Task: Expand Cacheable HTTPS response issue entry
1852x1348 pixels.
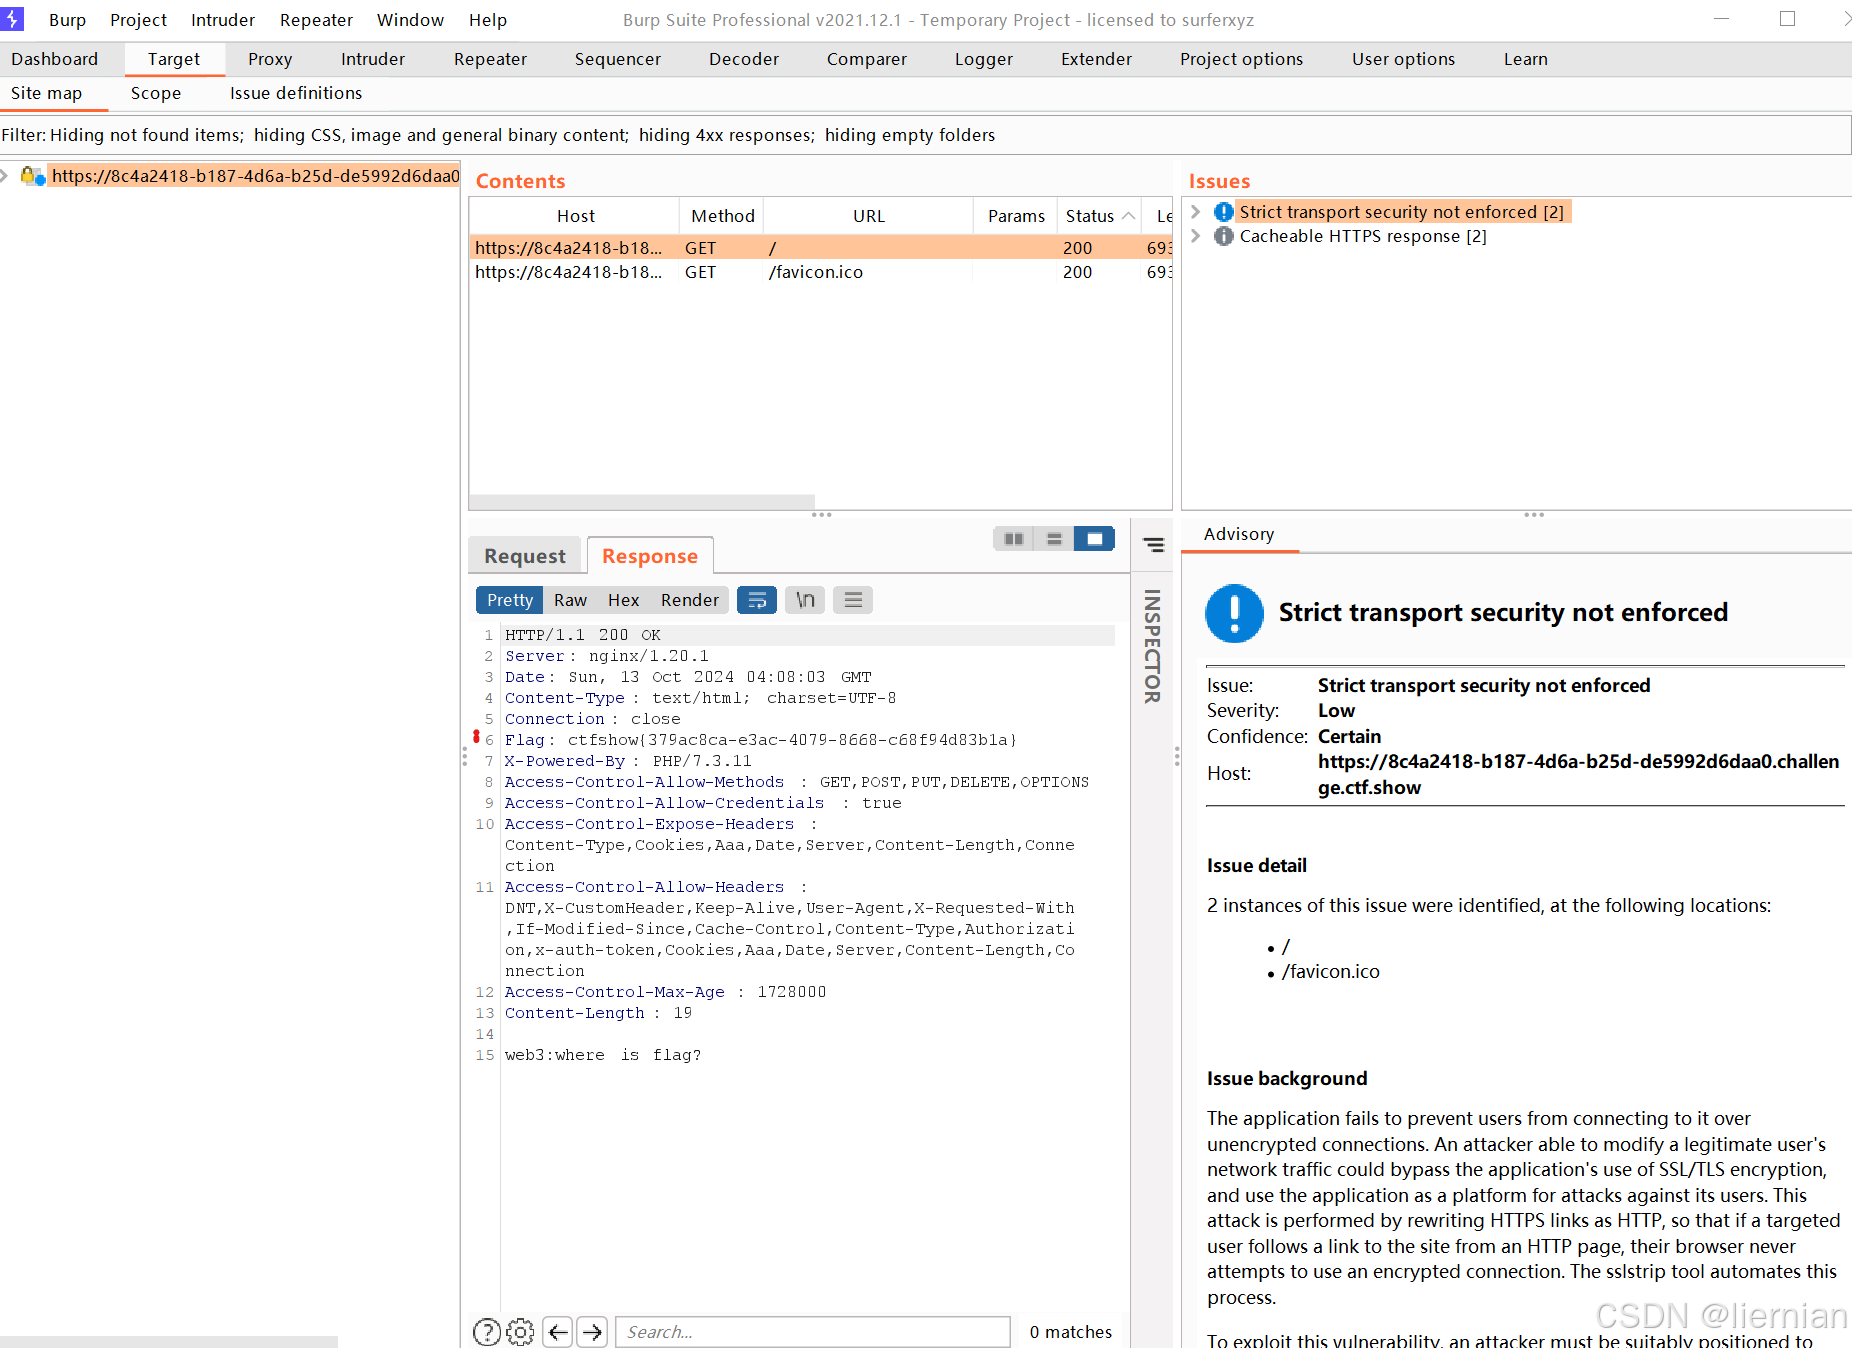Action: coord(1196,236)
